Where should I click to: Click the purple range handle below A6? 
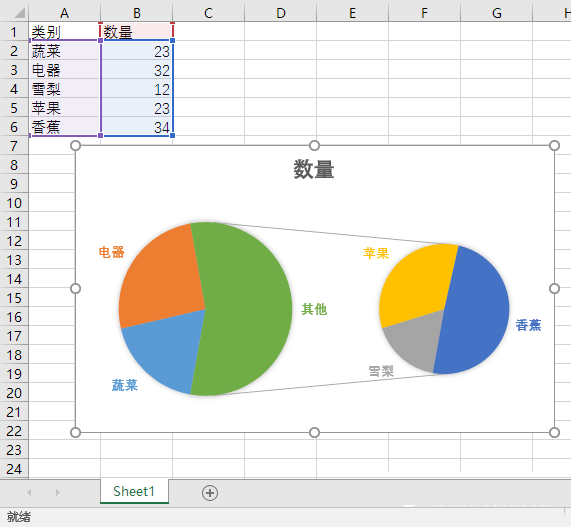(101, 135)
